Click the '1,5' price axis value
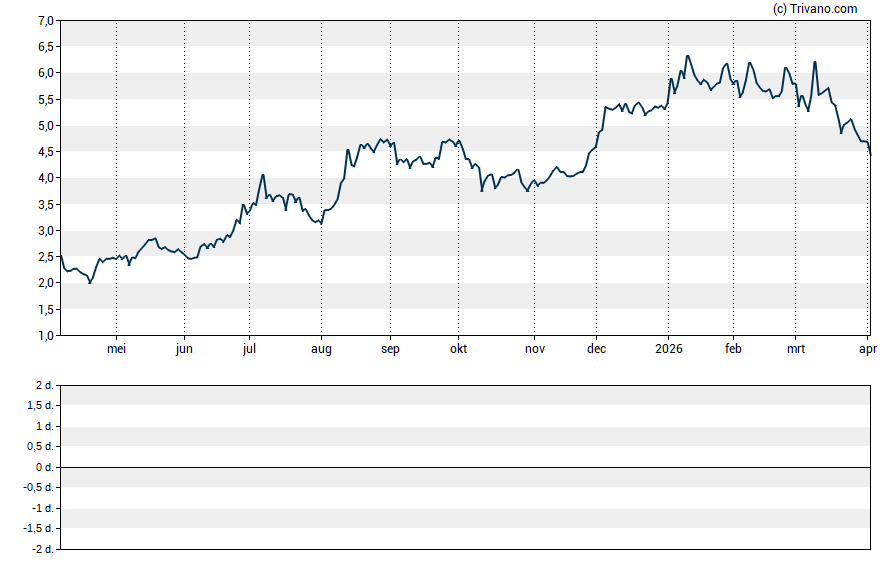888x565 pixels. tap(46, 310)
